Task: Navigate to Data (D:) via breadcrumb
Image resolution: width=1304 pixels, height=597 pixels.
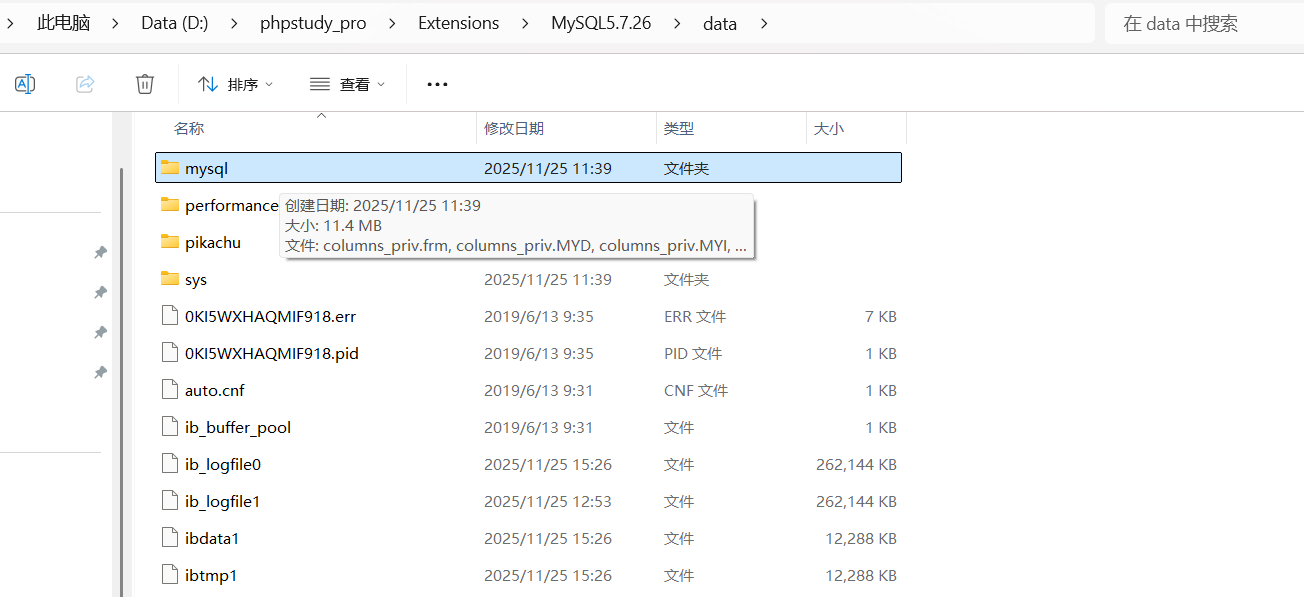Action: (174, 22)
